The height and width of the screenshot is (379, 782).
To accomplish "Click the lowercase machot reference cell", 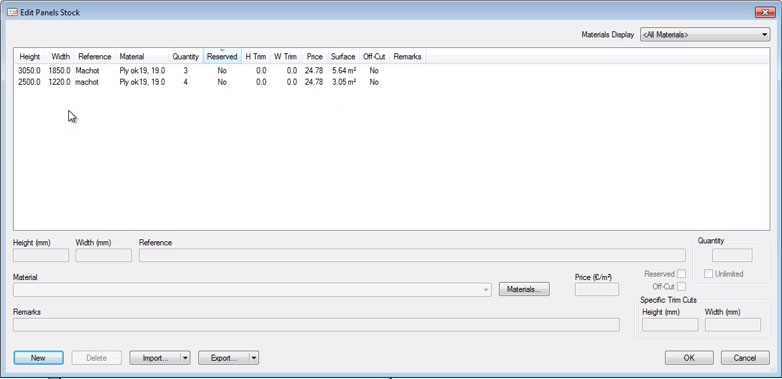I will [x=87, y=82].
